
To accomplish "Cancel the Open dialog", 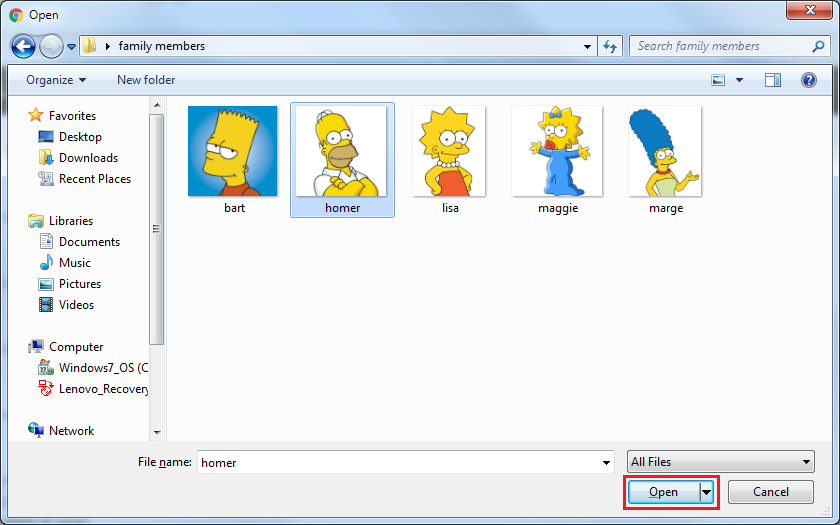I will click(x=770, y=492).
